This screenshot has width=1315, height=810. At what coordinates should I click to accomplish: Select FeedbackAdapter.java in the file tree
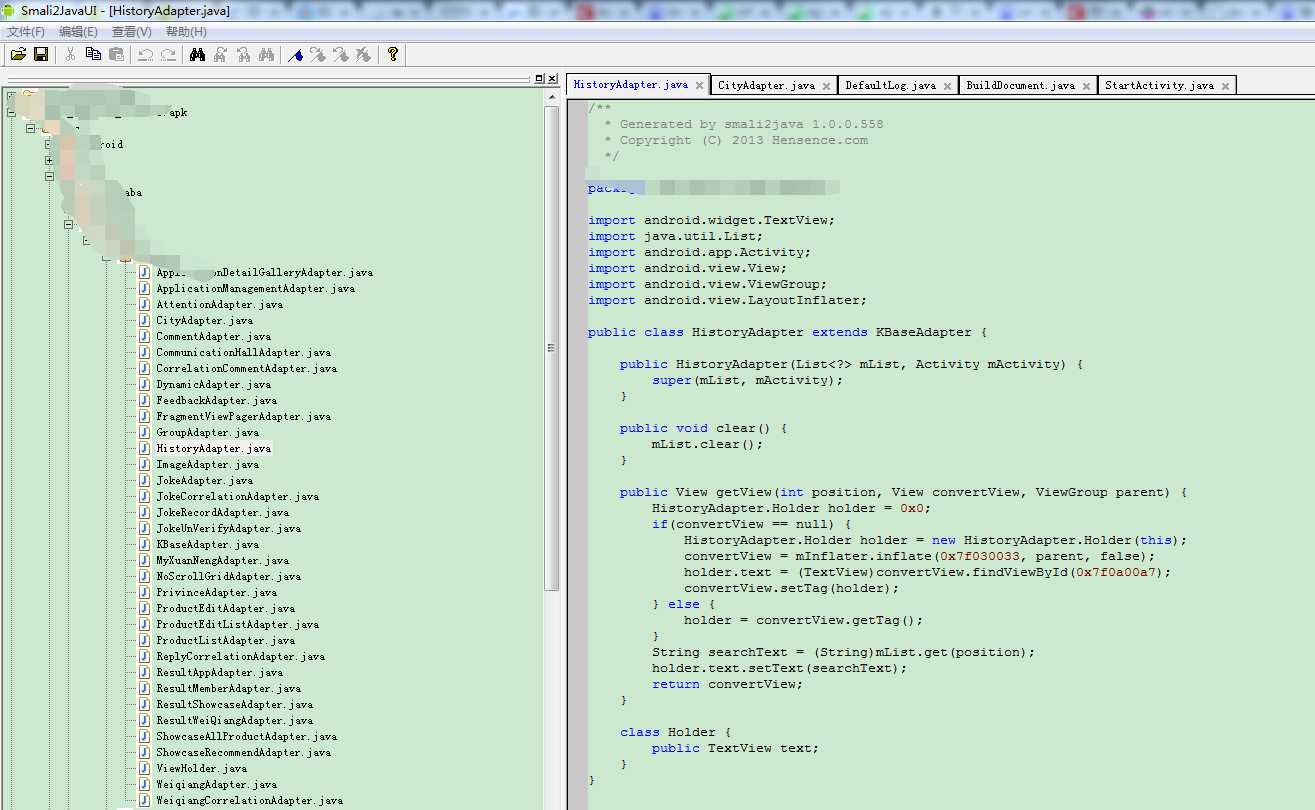[x=216, y=400]
